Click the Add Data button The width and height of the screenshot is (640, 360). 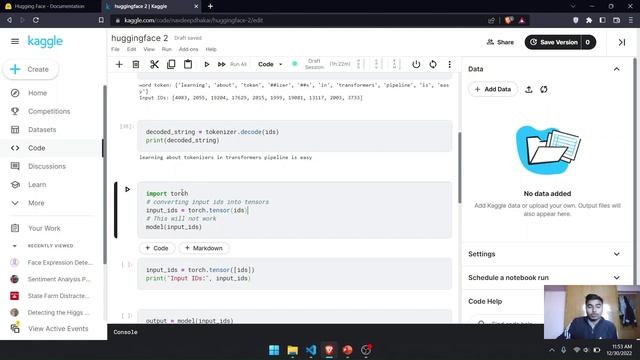[493, 89]
